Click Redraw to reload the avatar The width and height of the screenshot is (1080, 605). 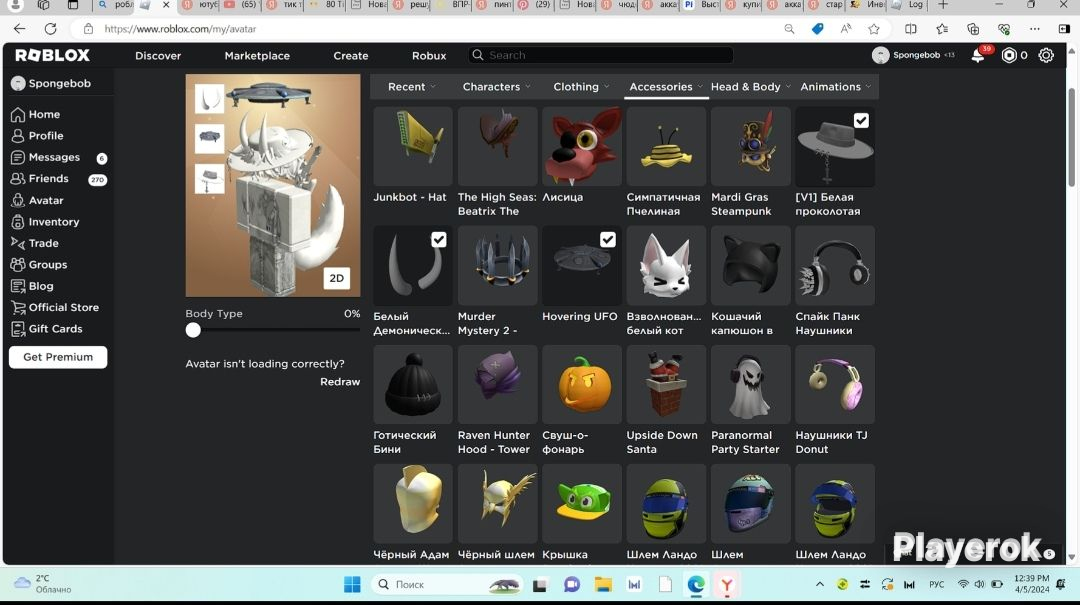[340, 382]
